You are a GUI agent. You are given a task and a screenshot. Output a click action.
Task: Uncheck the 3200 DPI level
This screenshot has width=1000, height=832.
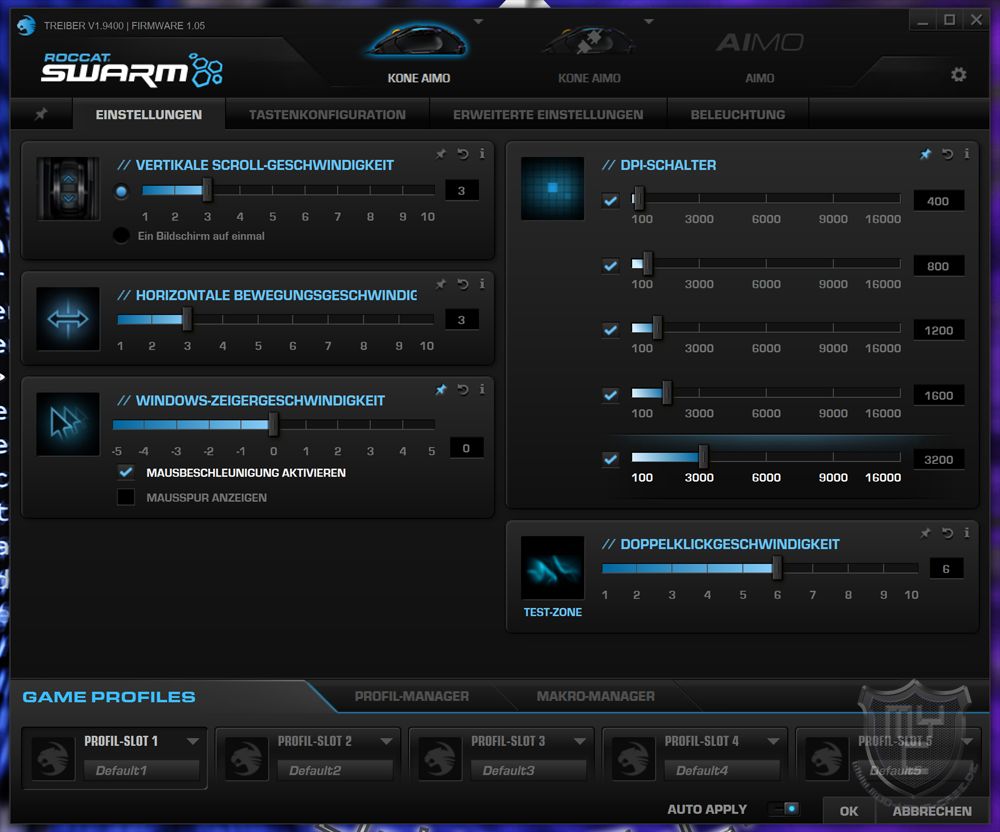[x=610, y=459]
